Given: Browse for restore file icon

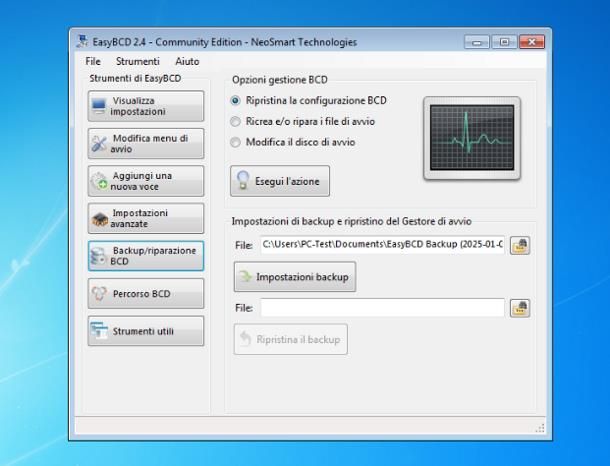Looking at the screenshot, I should 520,308.
